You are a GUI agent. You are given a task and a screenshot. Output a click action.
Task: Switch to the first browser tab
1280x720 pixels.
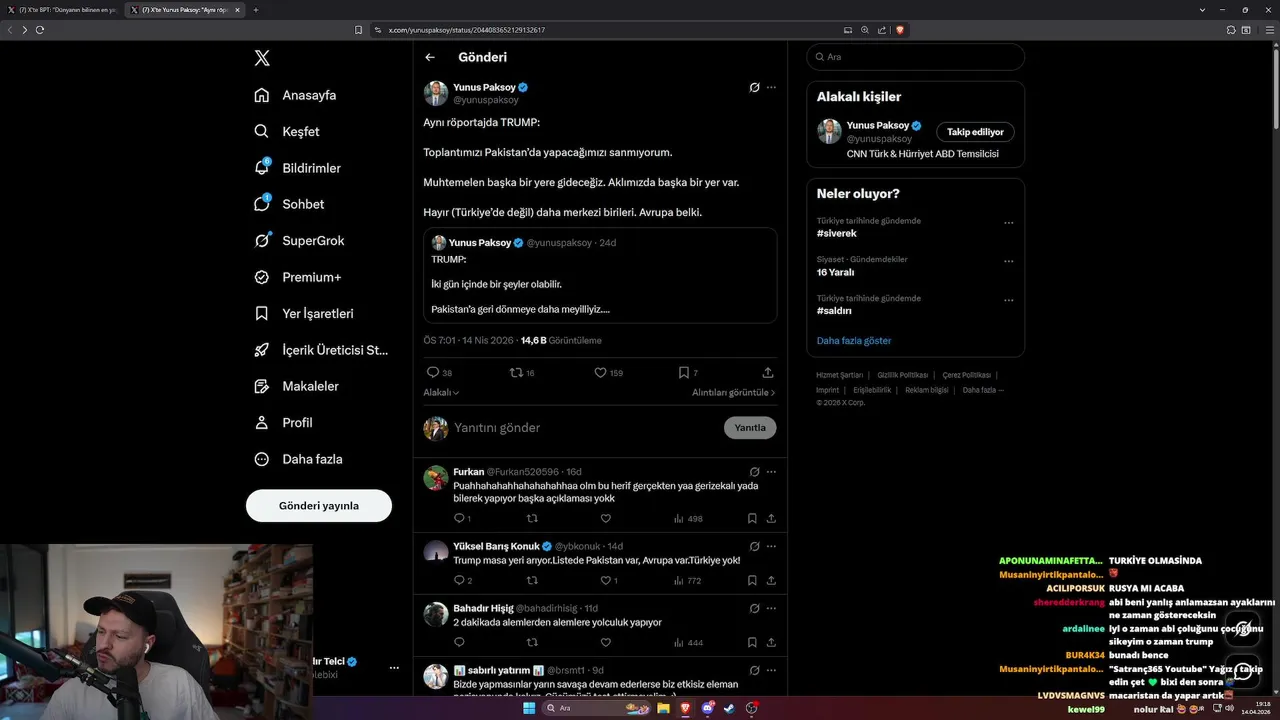coord(62,10)
